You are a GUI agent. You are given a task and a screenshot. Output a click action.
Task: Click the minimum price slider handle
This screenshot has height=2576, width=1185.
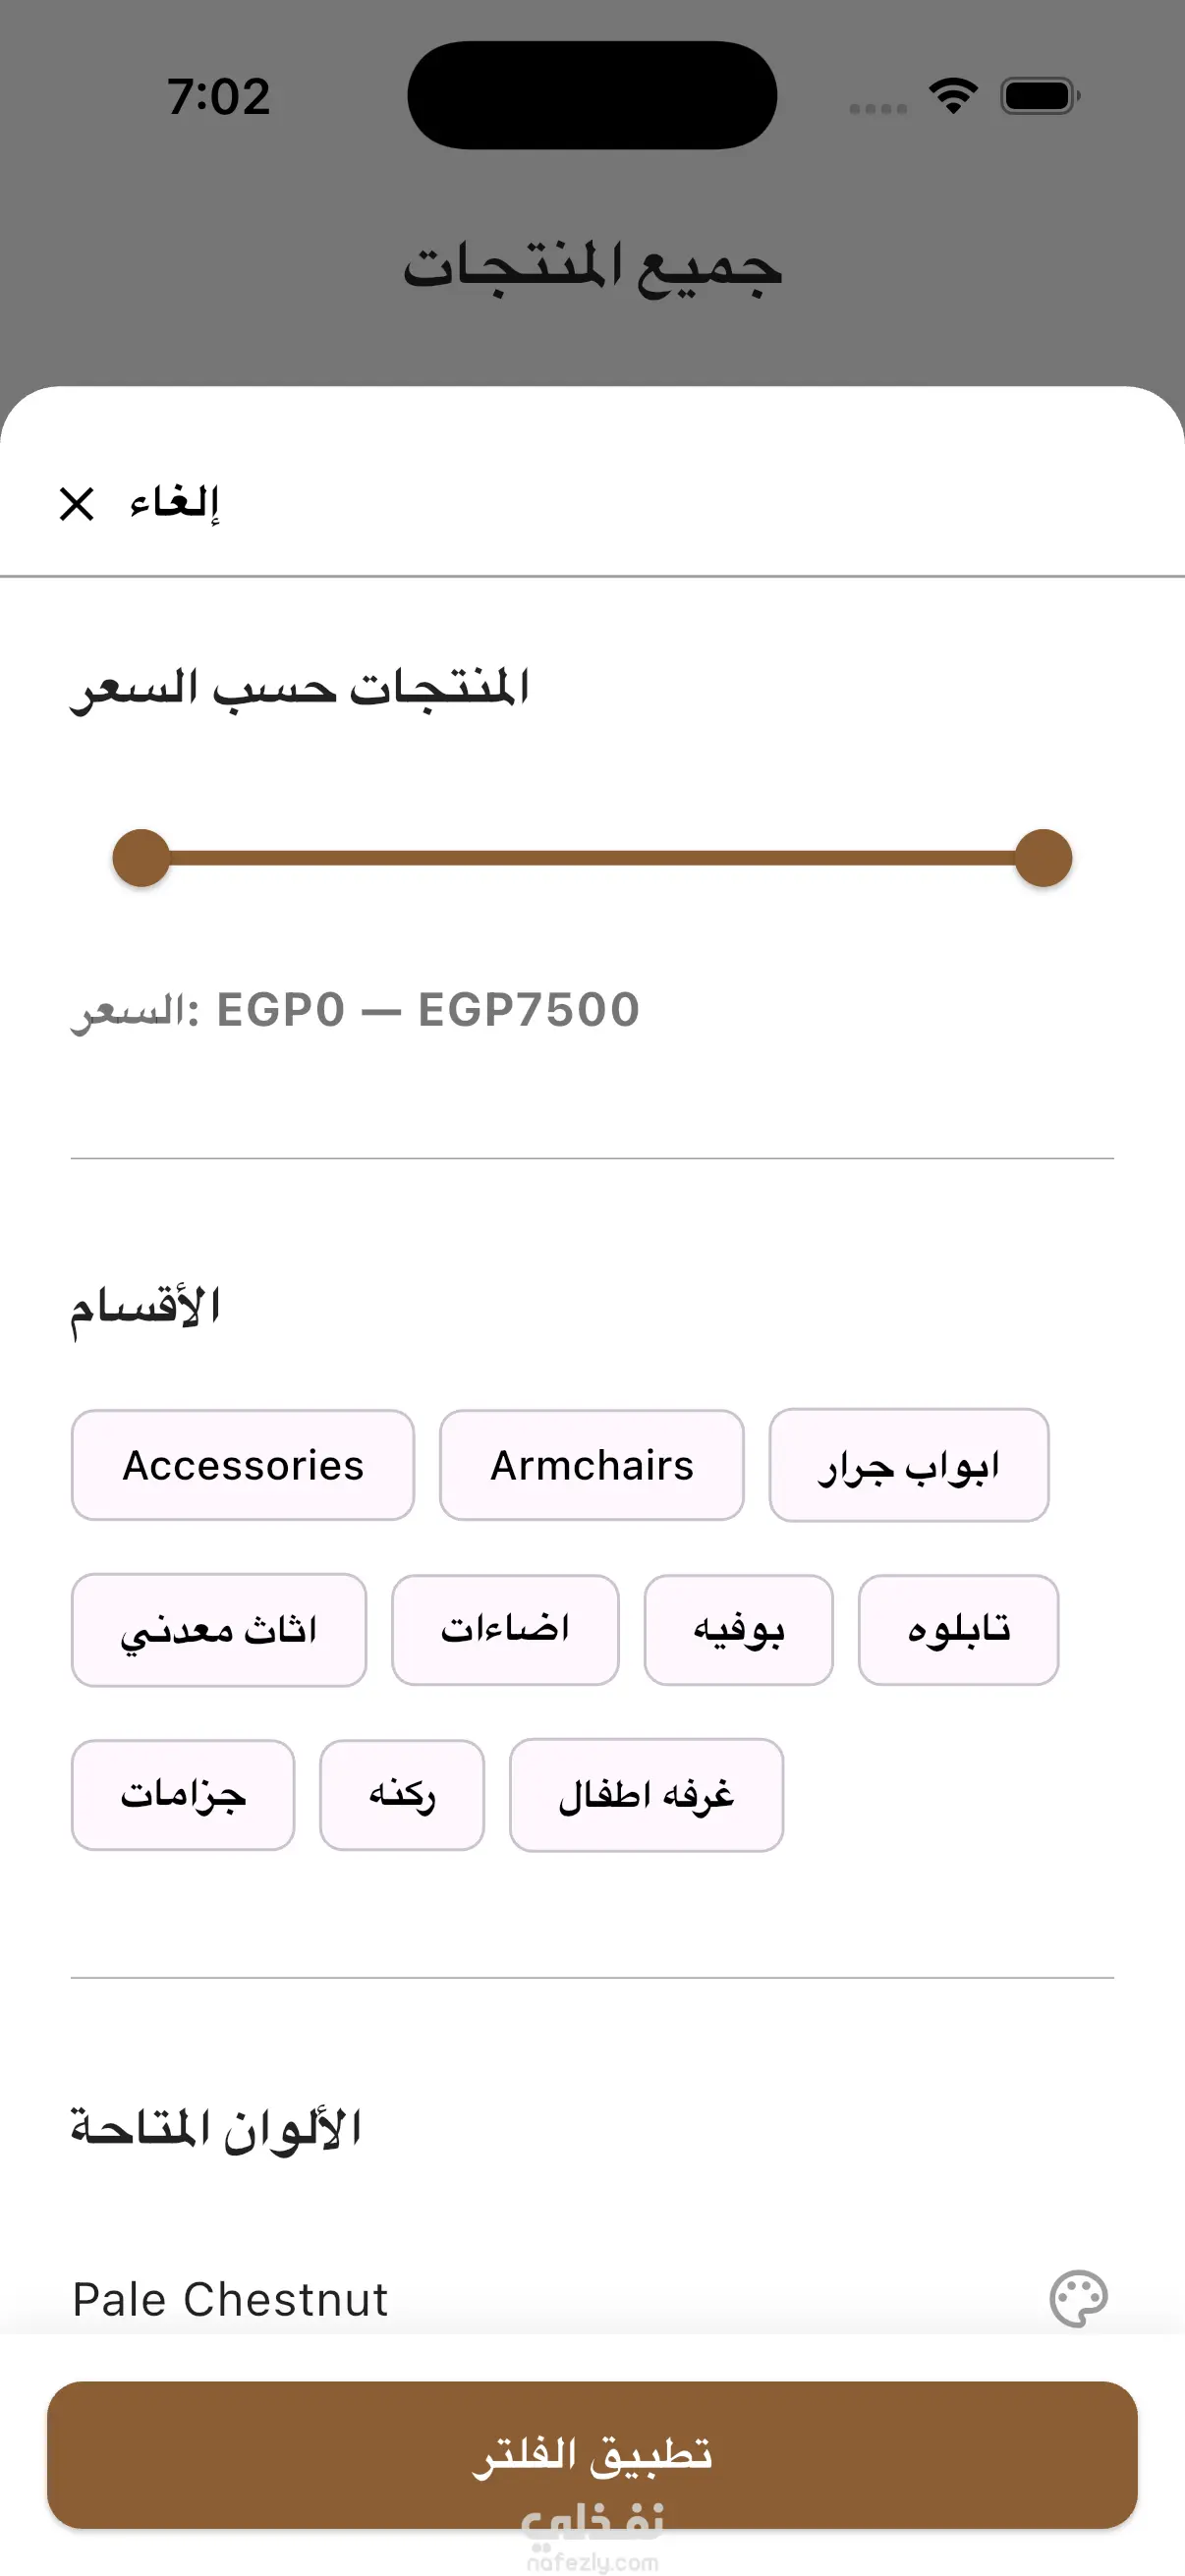(141, 858)
